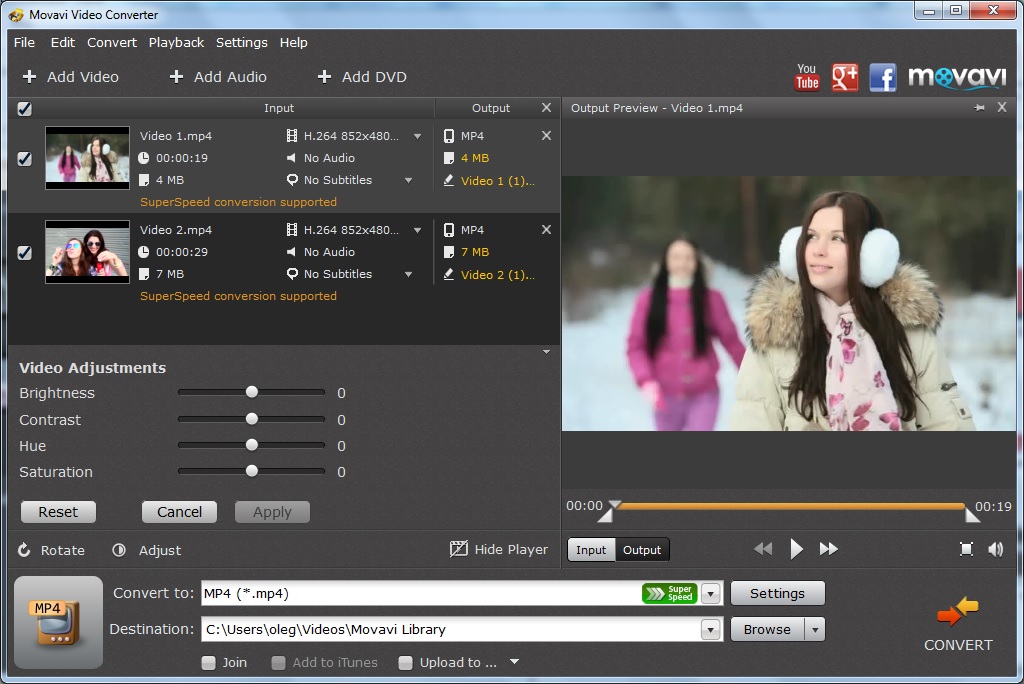Switch to the Output preview tab
1024x684 pixels.
point(642,549)
